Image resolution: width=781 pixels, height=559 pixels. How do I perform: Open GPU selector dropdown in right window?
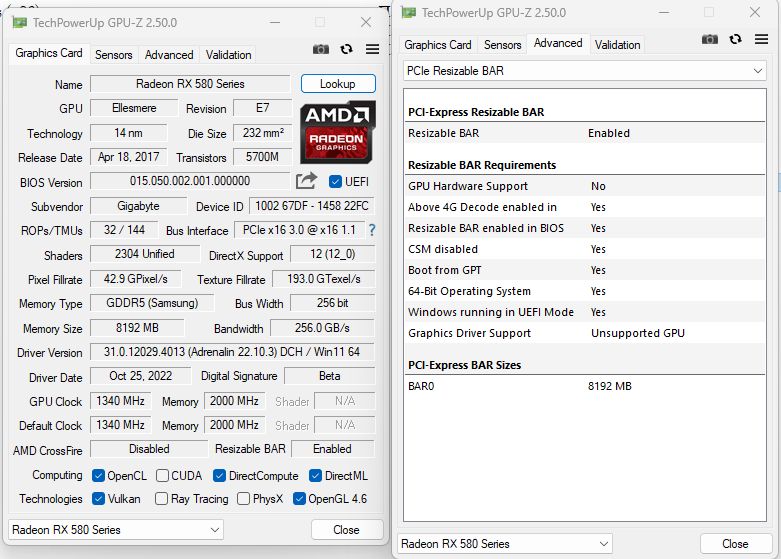click(x=505, y=544)
